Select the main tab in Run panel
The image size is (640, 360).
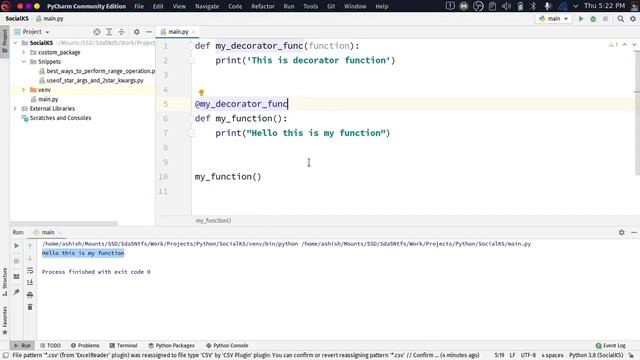[48, 232]
